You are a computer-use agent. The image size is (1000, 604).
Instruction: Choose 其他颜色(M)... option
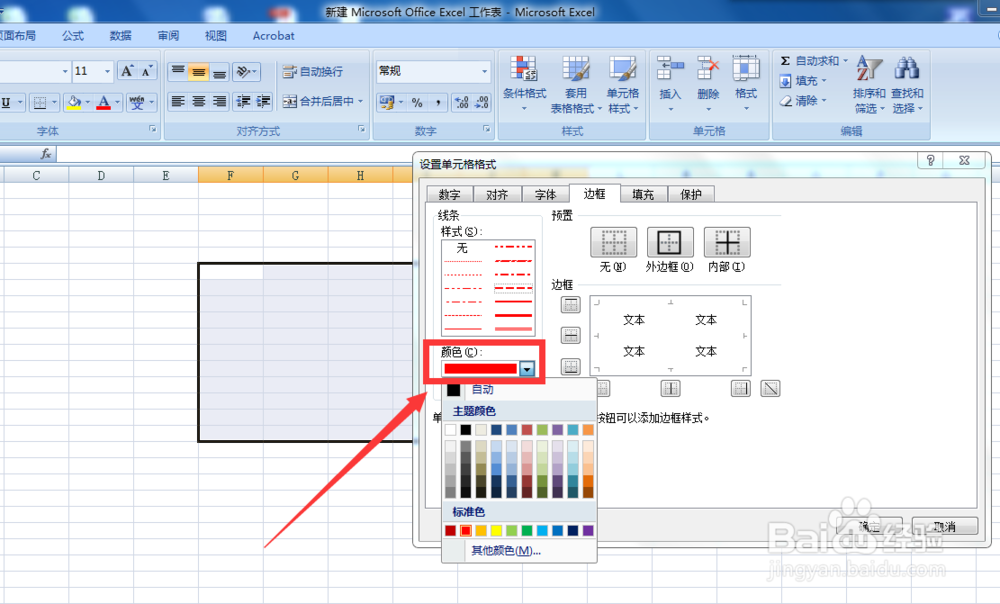pos(506,550)
